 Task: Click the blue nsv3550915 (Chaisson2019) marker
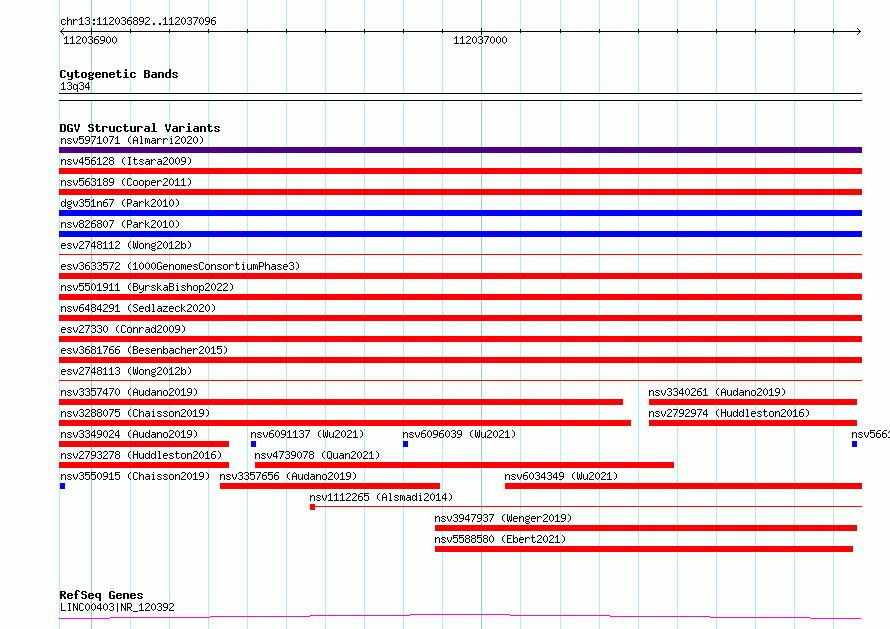pos(62,486)
